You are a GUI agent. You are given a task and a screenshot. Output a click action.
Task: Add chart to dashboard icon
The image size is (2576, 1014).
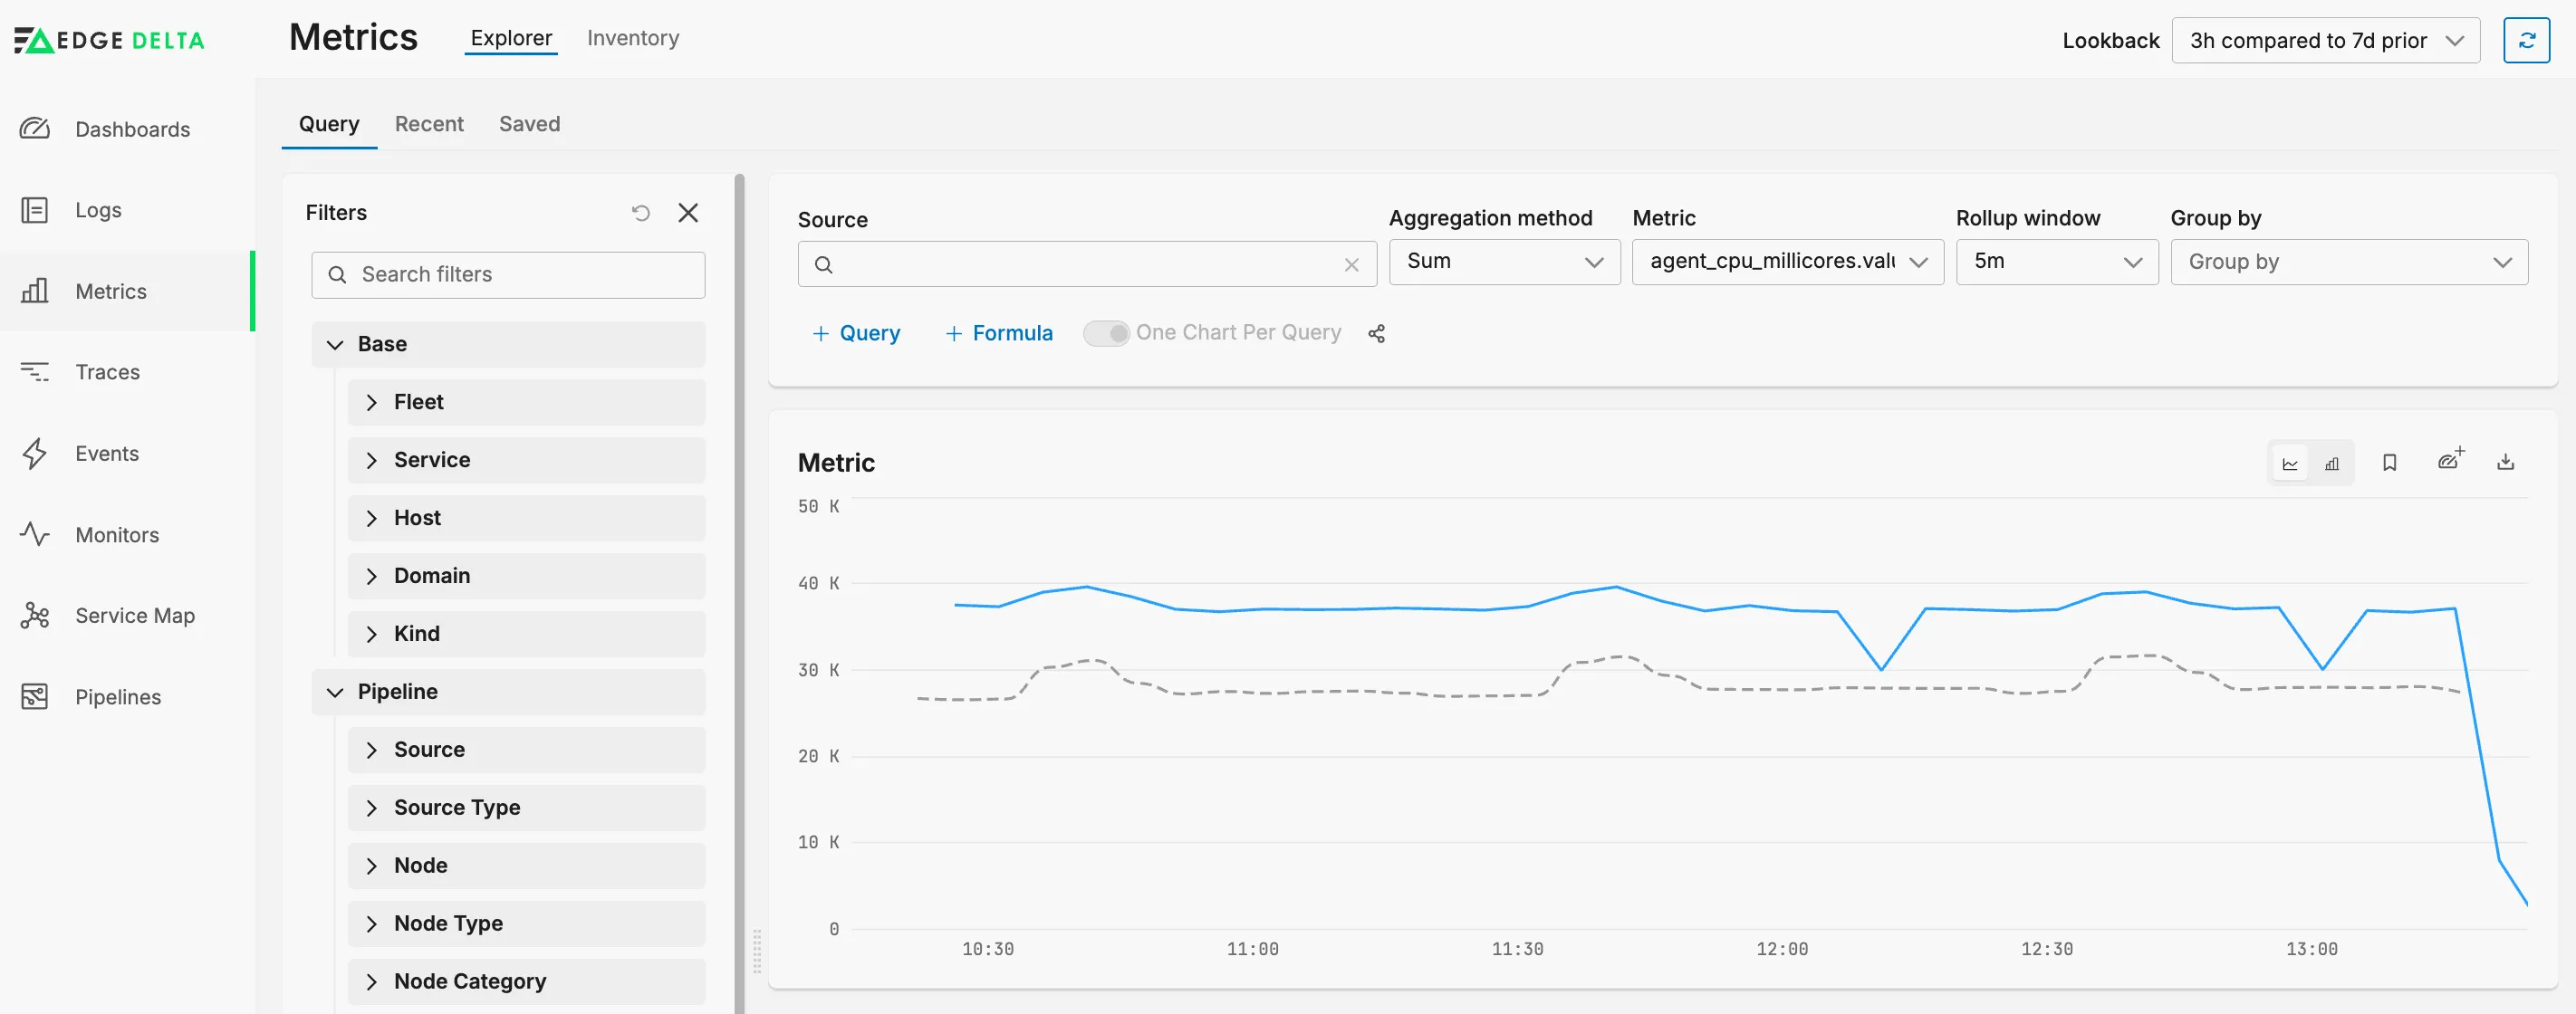click(2450, 460)
